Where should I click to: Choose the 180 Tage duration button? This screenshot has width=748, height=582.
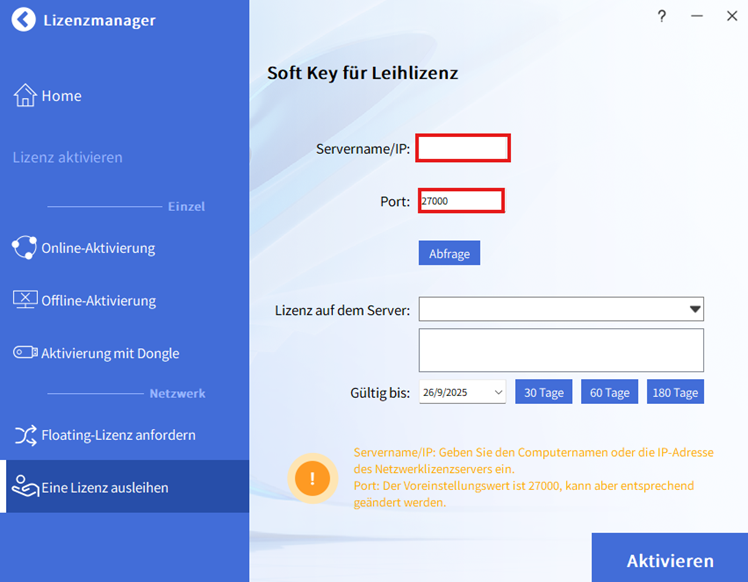tap(675, 392)
